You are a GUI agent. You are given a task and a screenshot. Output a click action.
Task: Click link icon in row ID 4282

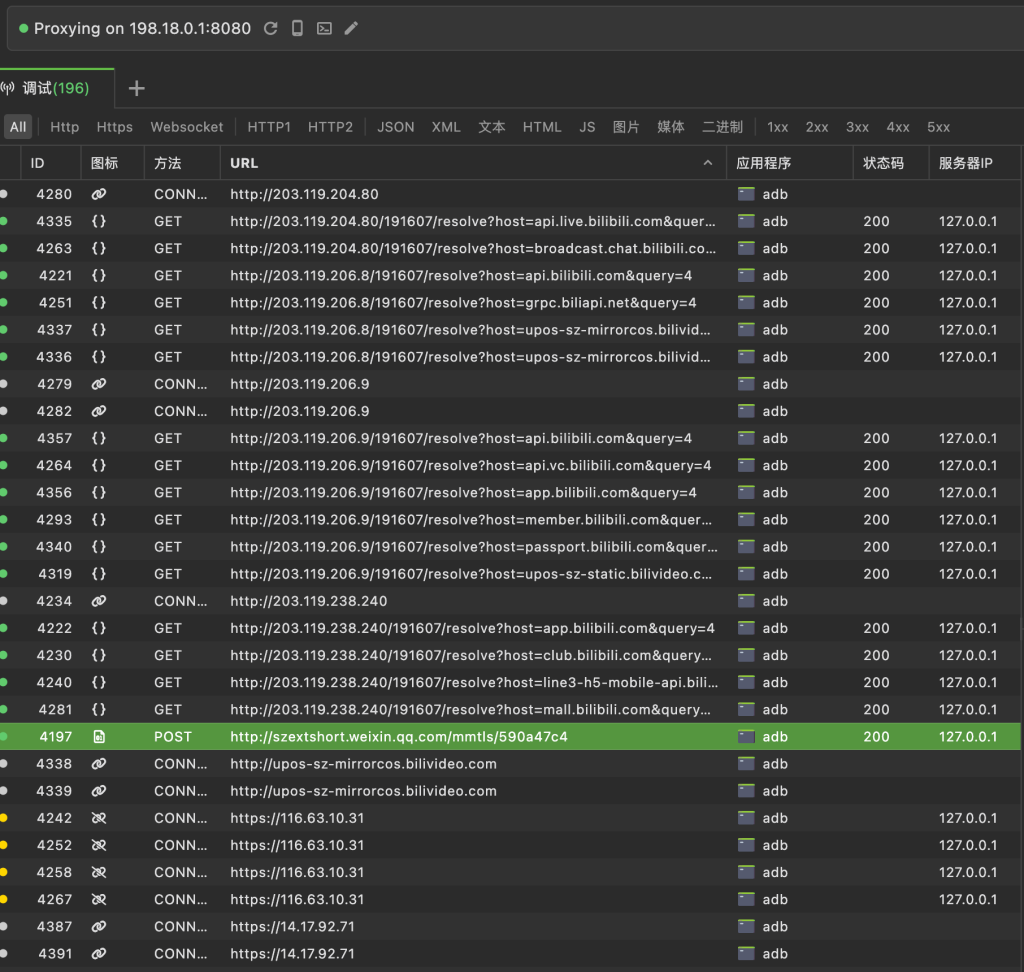pos(99,412)
